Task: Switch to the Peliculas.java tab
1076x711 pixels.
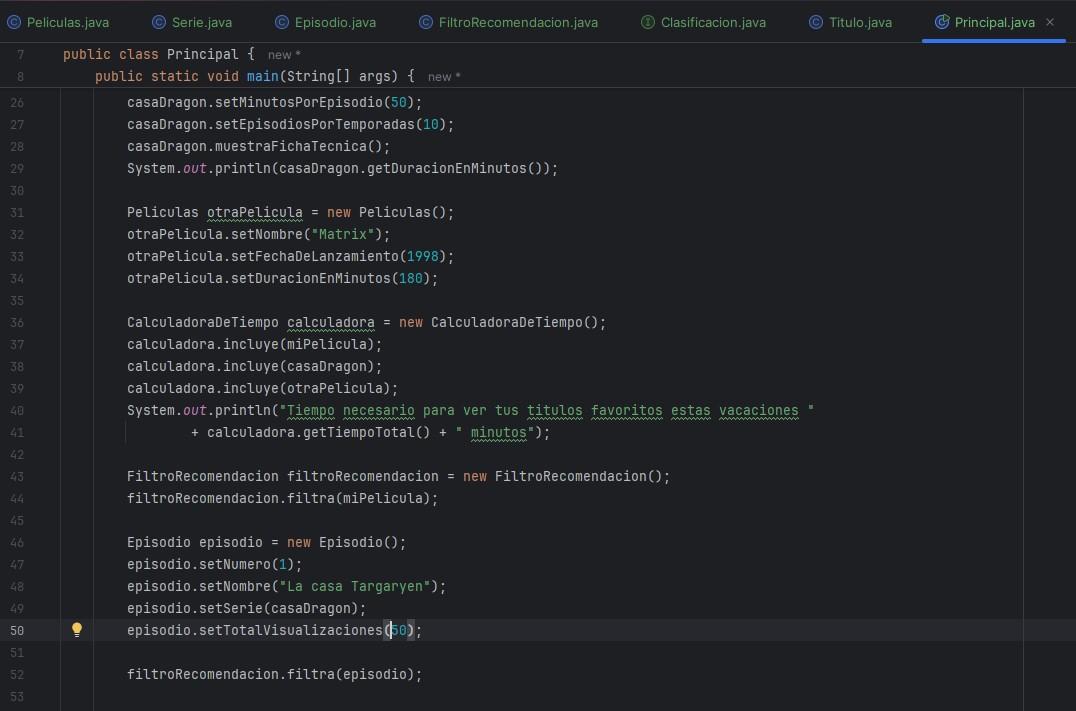Action: point(58,22)
